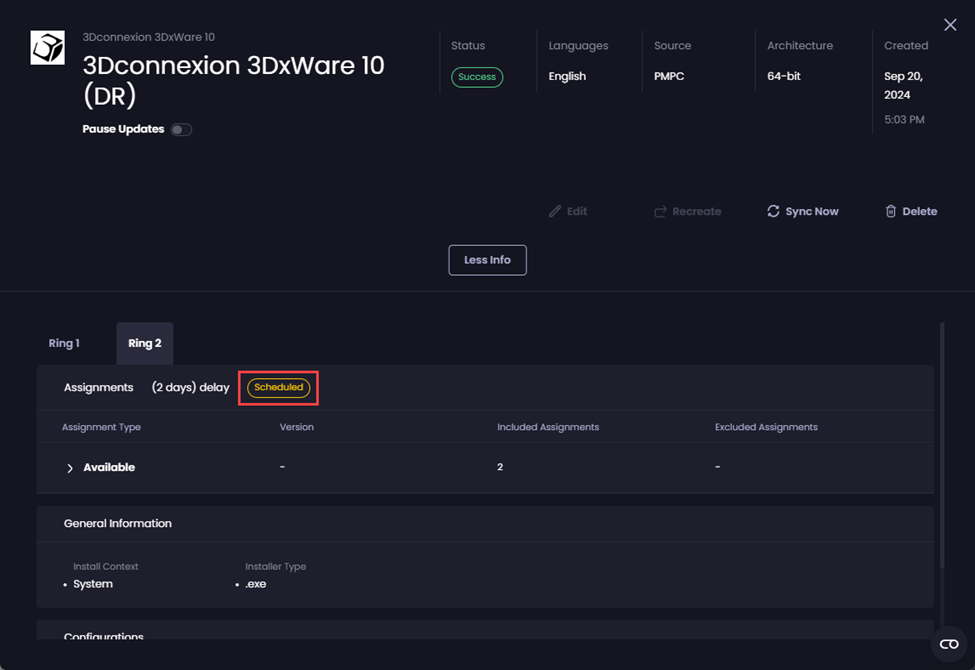Open the chat widget bubble icon
975x670 pixels.
tap(948, 644)
